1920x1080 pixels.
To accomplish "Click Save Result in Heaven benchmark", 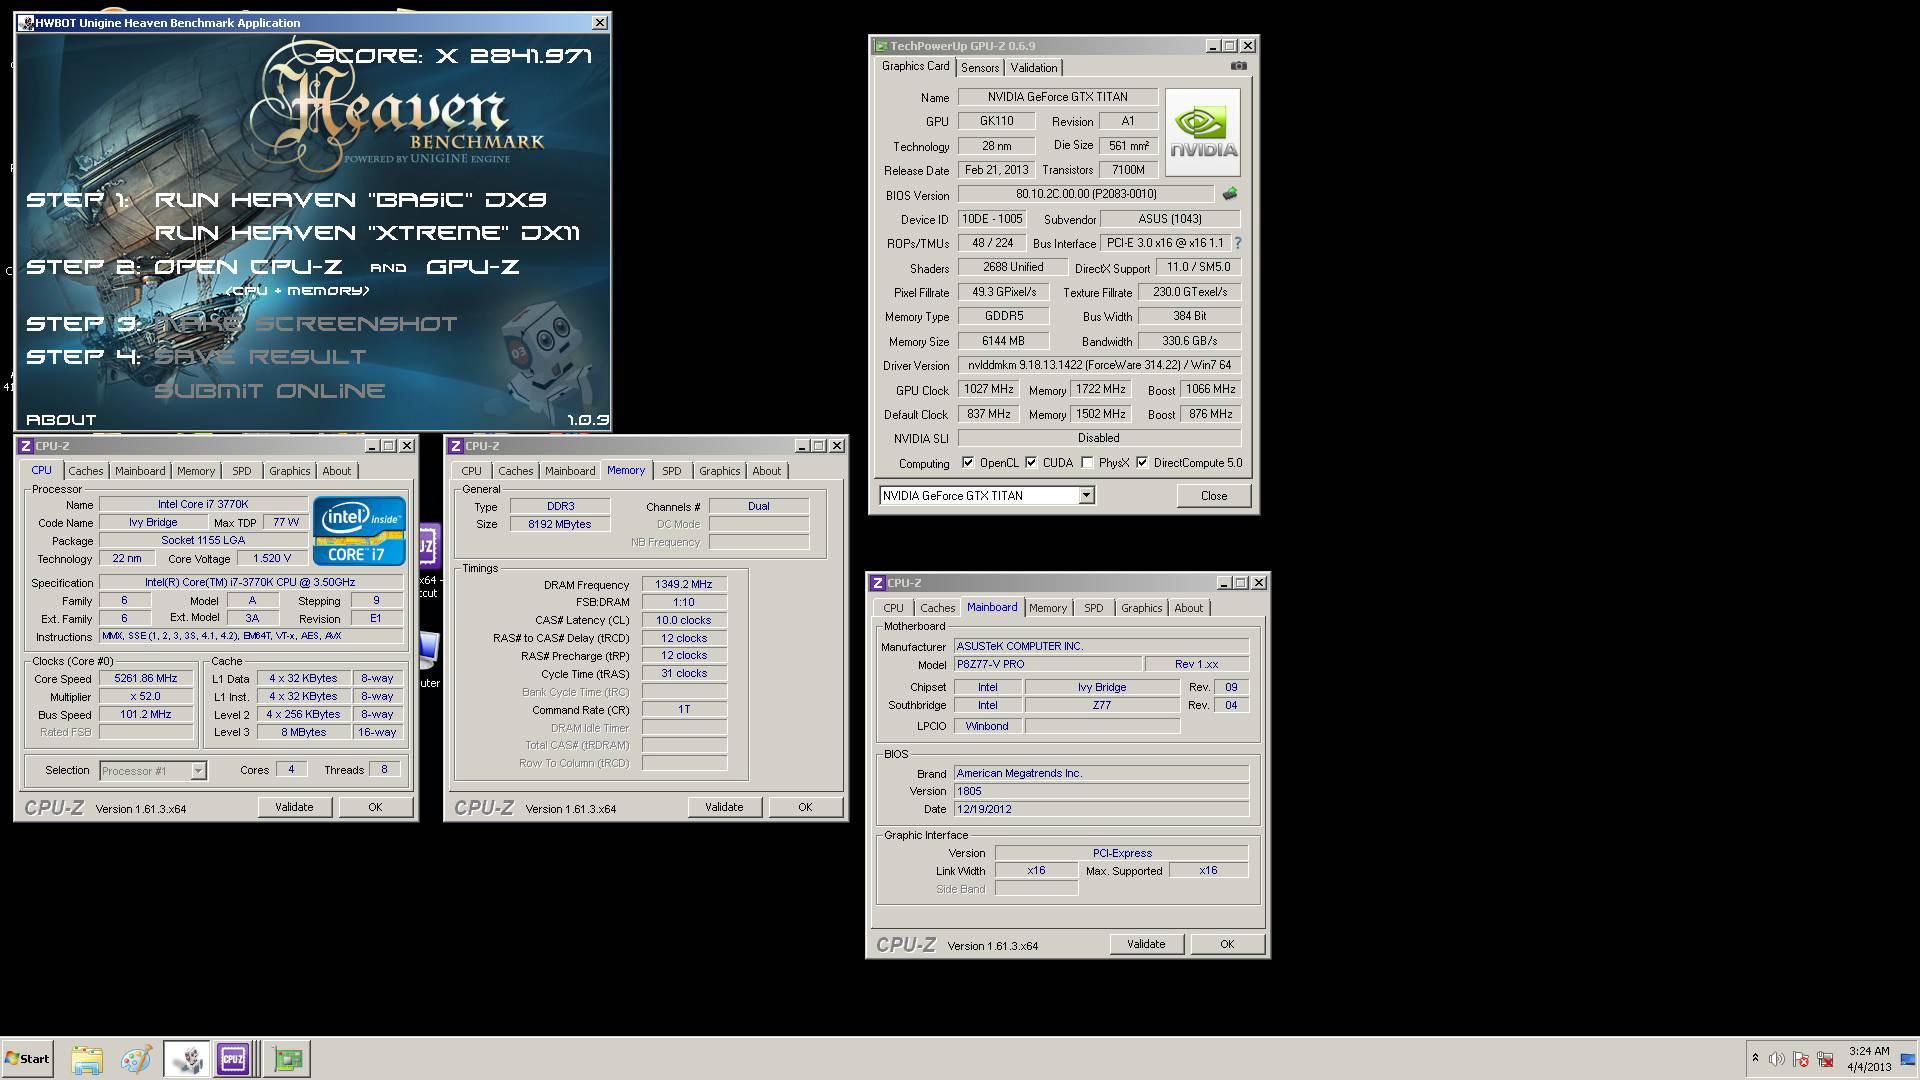I will (x=260, y=357).
